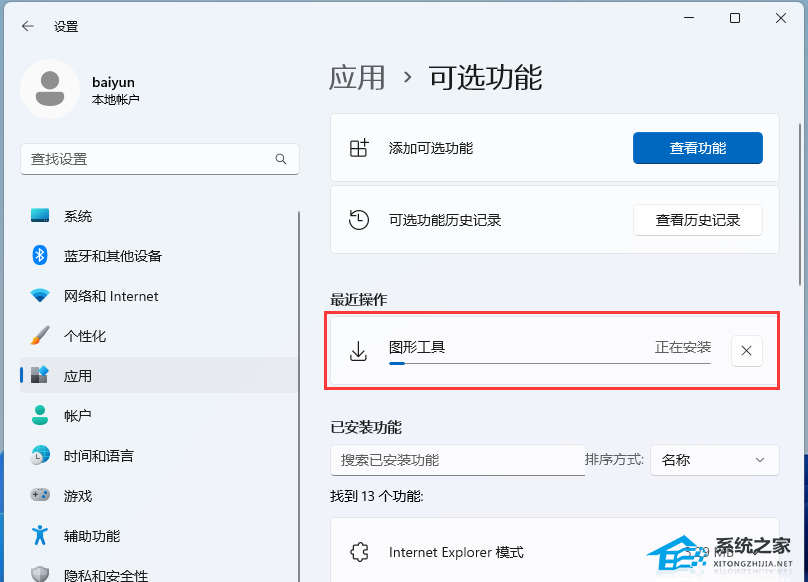
Task: Click the graphics tools install progress bar
Action: 549,364
